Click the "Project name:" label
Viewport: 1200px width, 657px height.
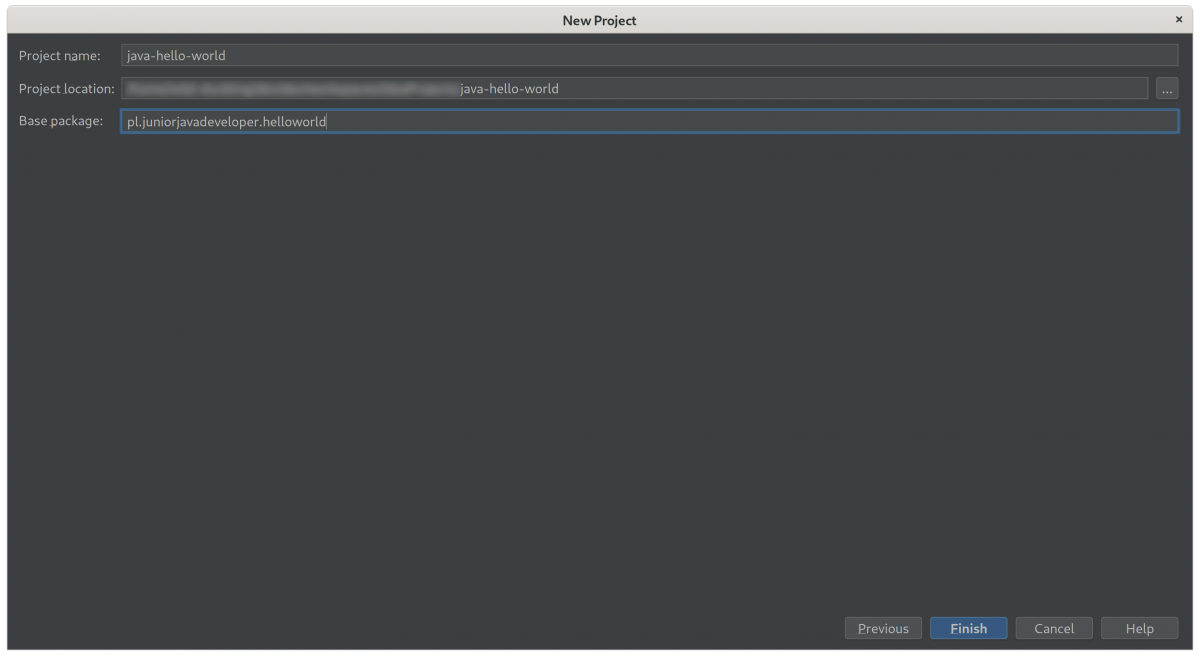[59, 56]
